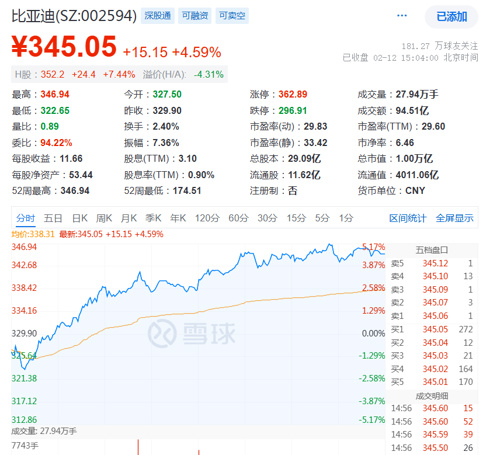This screenshot has width=500, height=455.
Task: Switch to the 日K chart tab
Action: tap(80, 218)
